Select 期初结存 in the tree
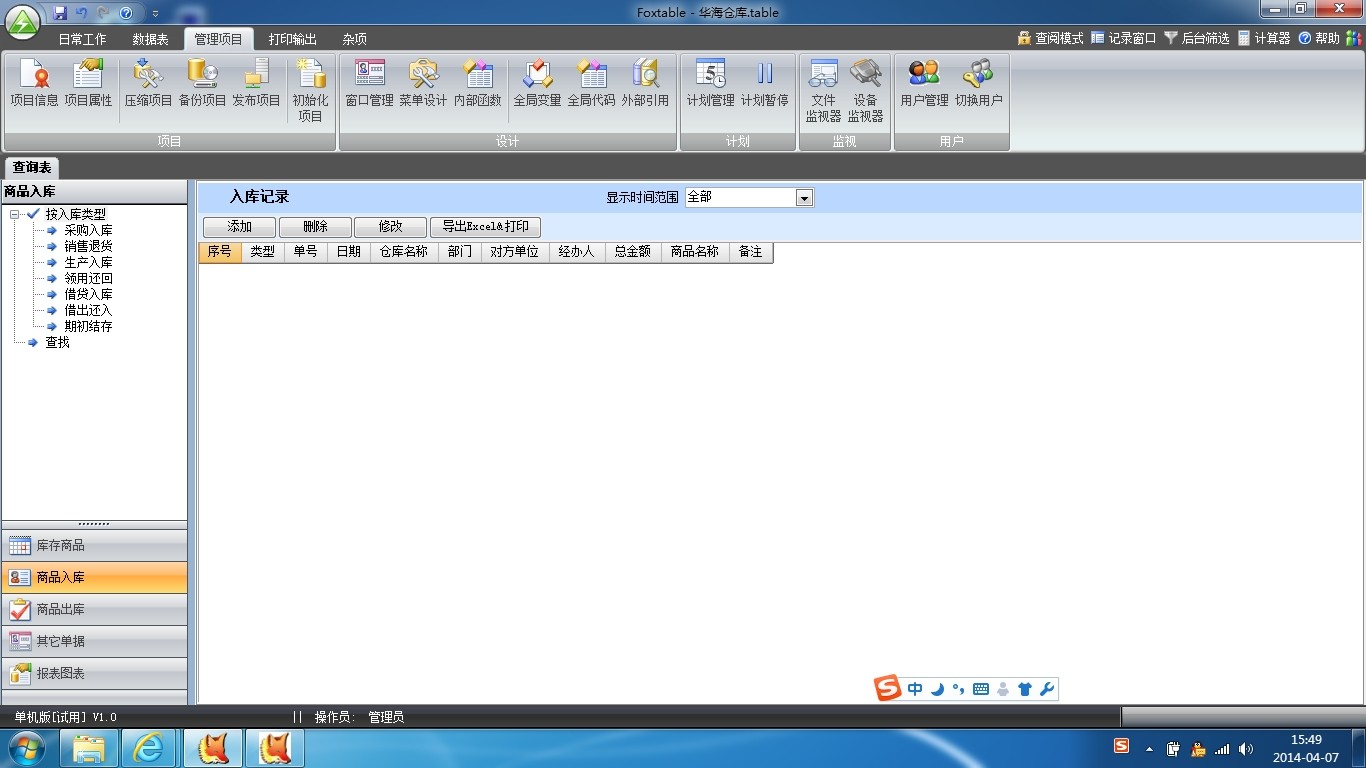The height and width of the screenshot is (768, 1366). (x=88, y=326)
